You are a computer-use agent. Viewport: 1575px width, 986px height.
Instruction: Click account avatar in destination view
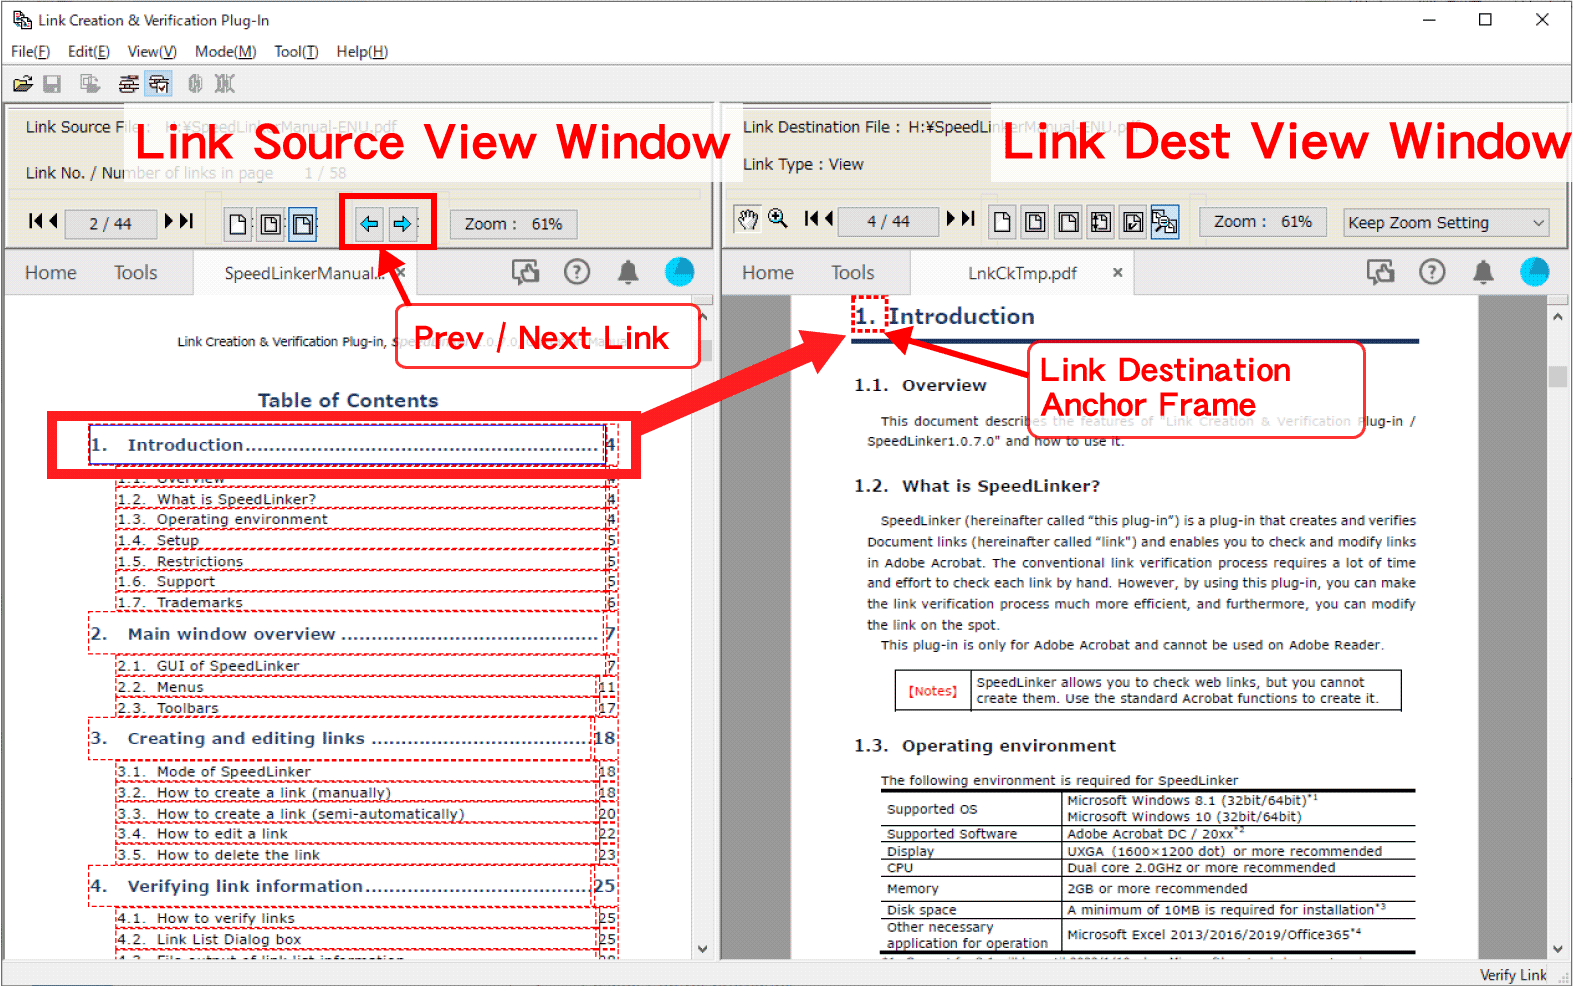(1535, 272)
